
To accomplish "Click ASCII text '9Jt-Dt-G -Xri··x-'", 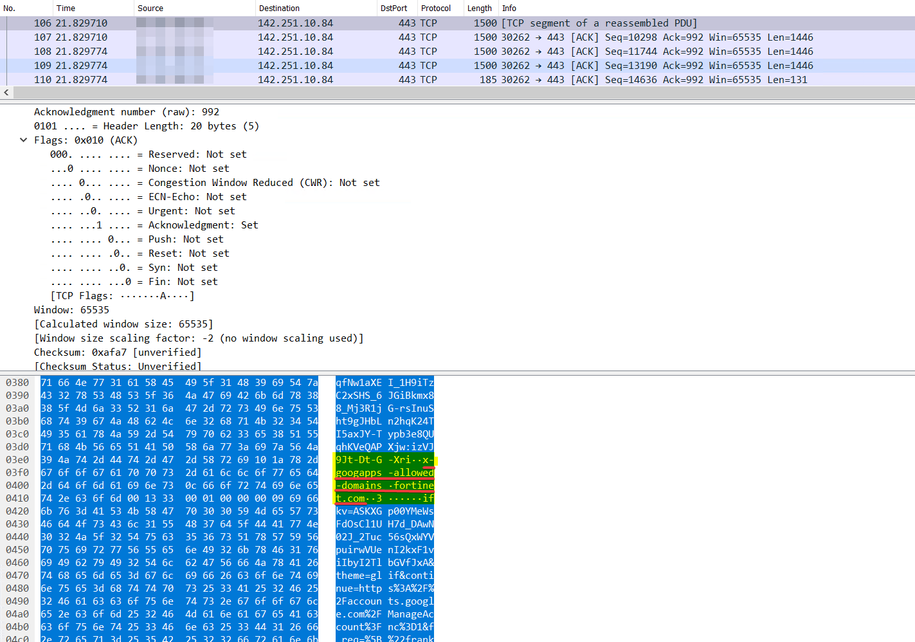I will click(385, 460).
